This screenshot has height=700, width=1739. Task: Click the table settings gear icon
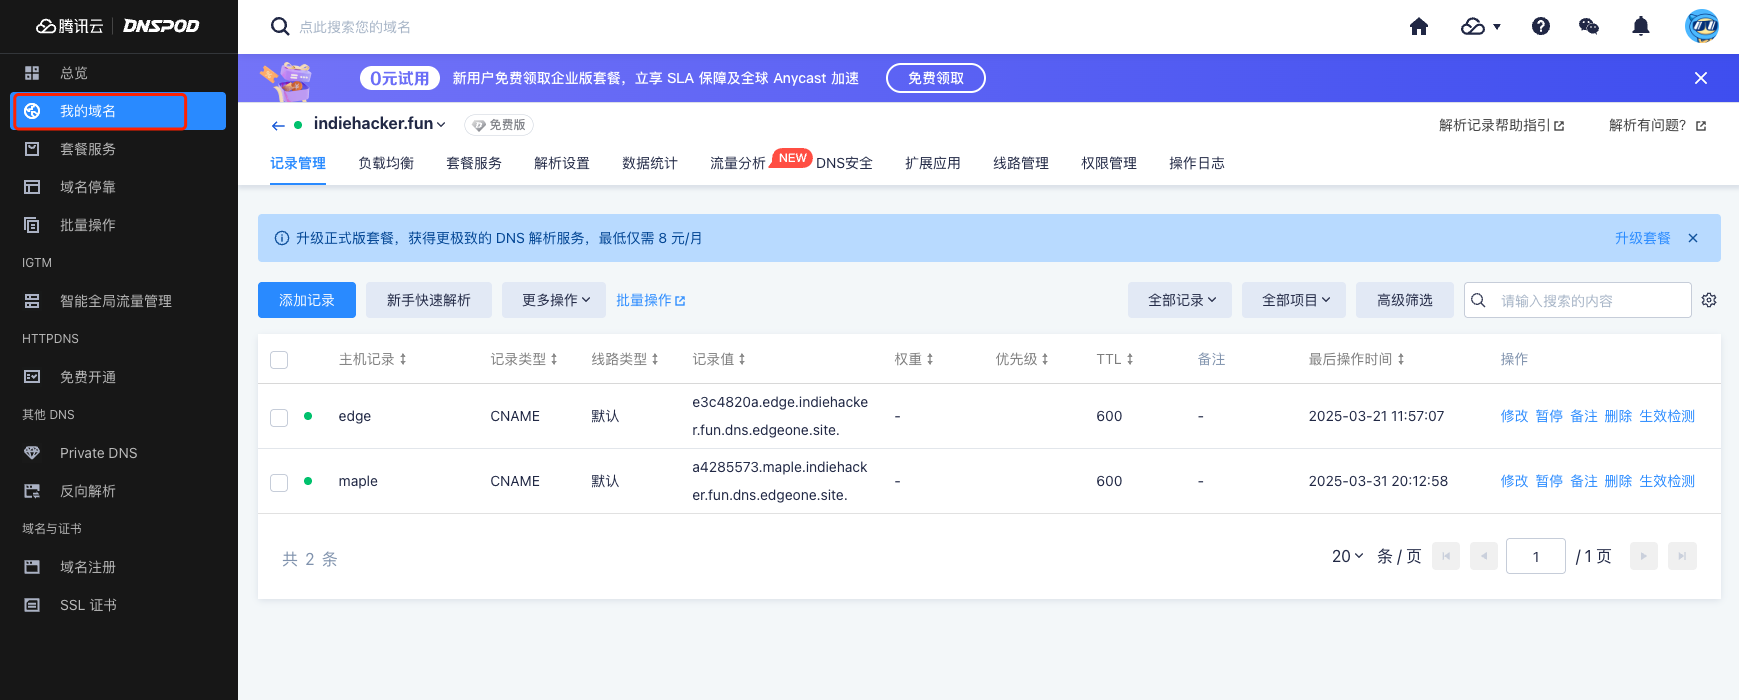pos(1709,300)
